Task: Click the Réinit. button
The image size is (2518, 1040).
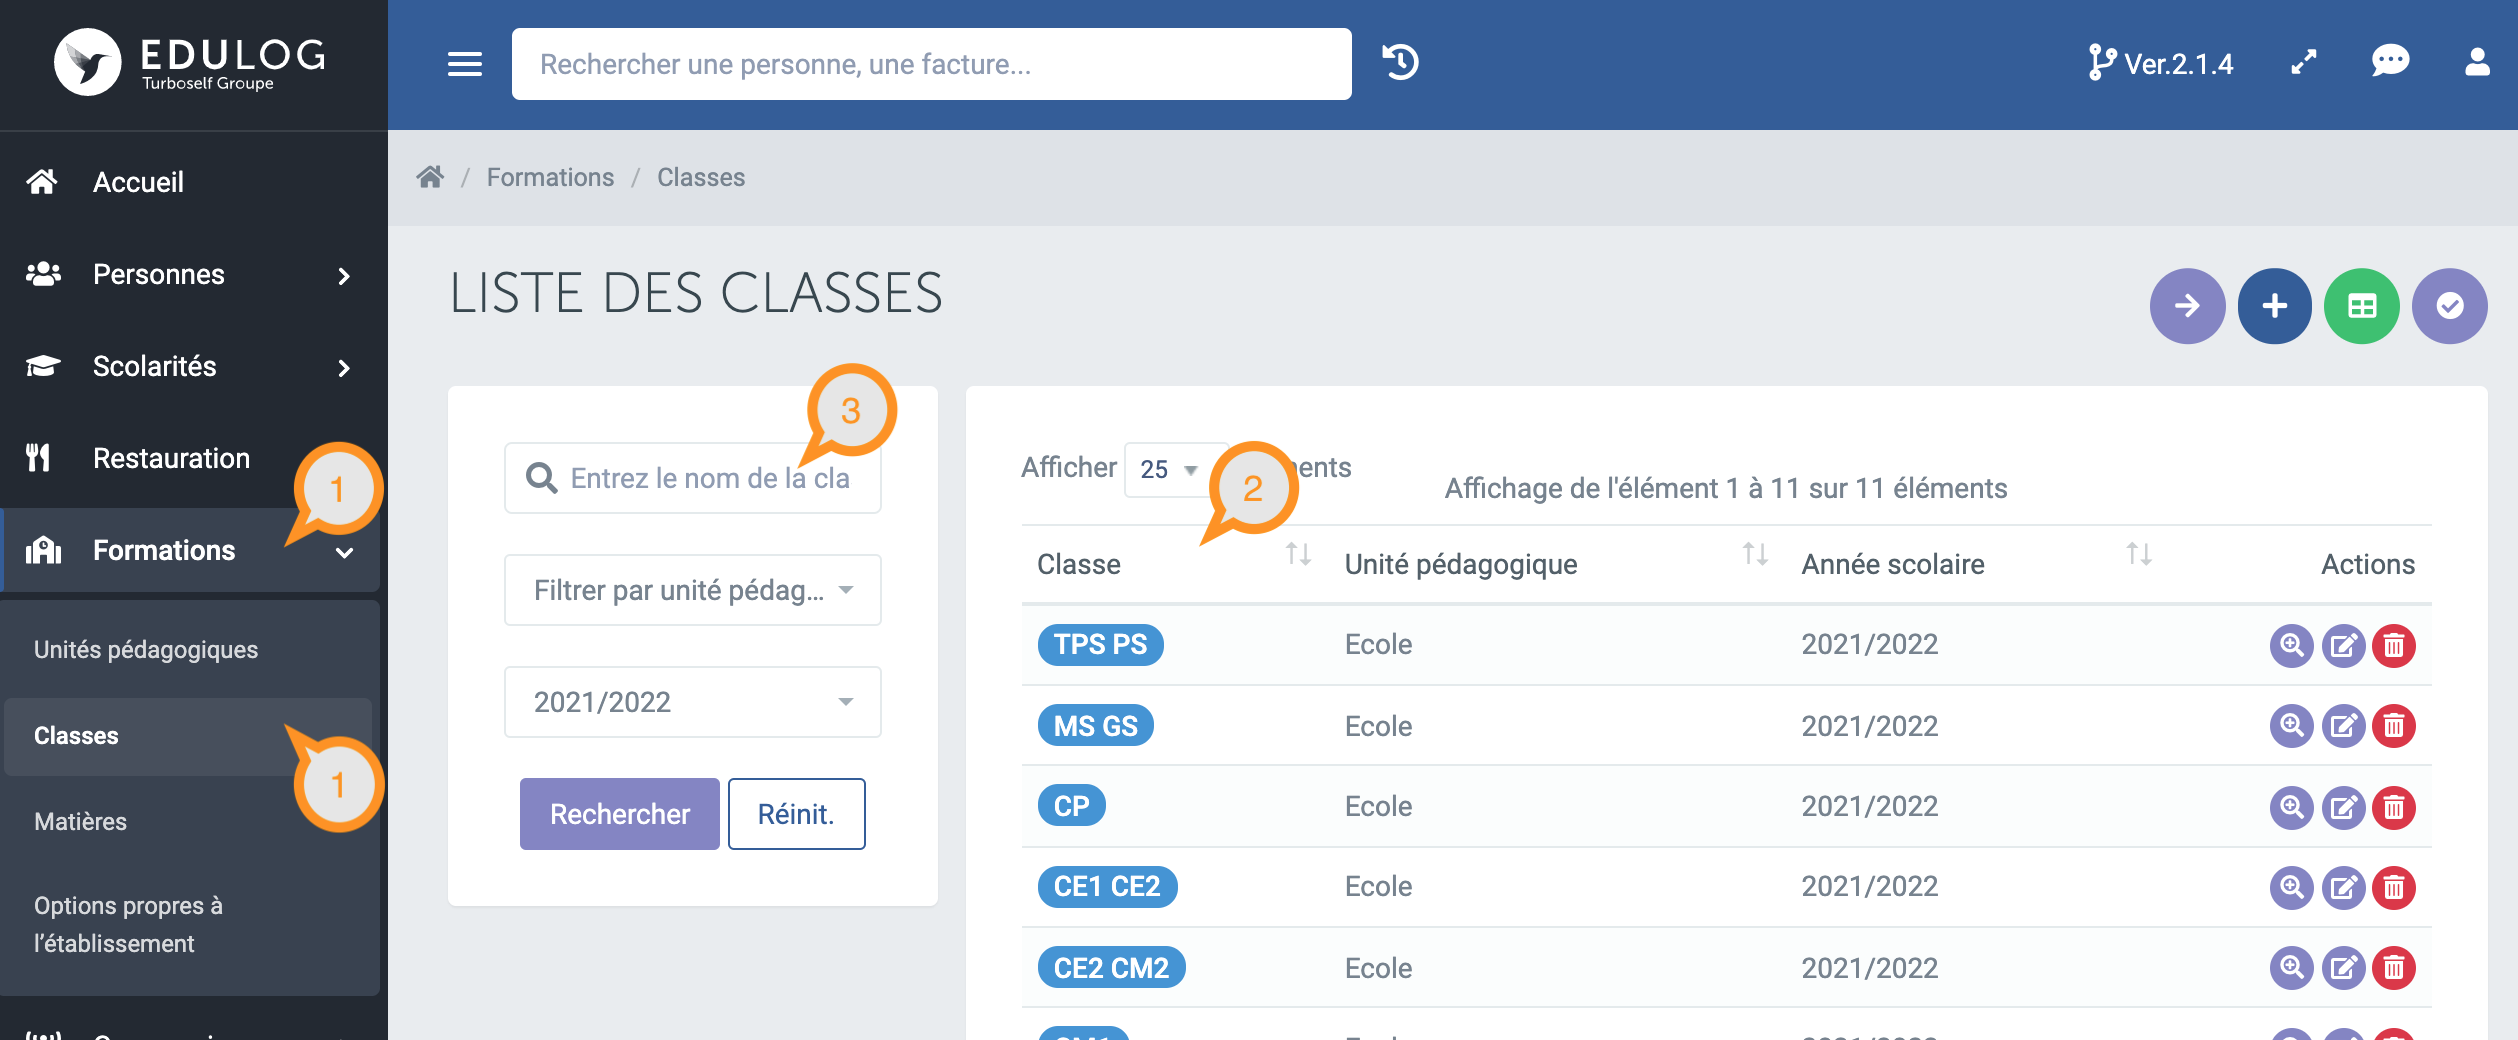Action: click(x=796, y=814)
